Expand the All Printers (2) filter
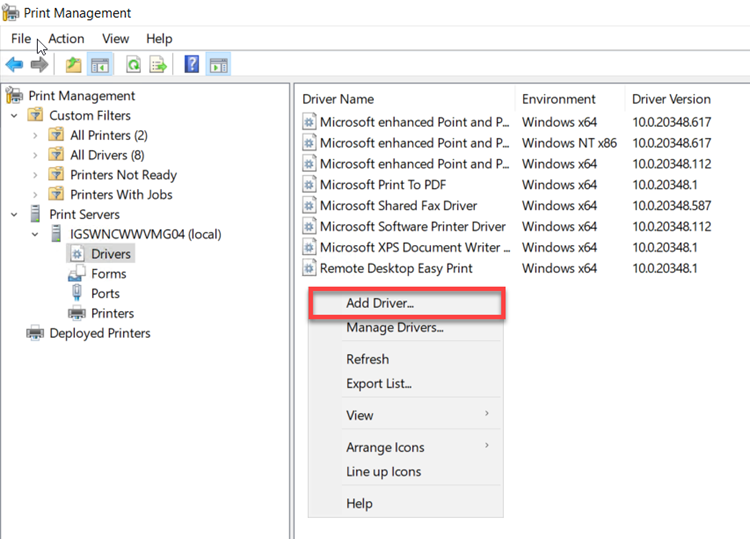 coord(37,135)
